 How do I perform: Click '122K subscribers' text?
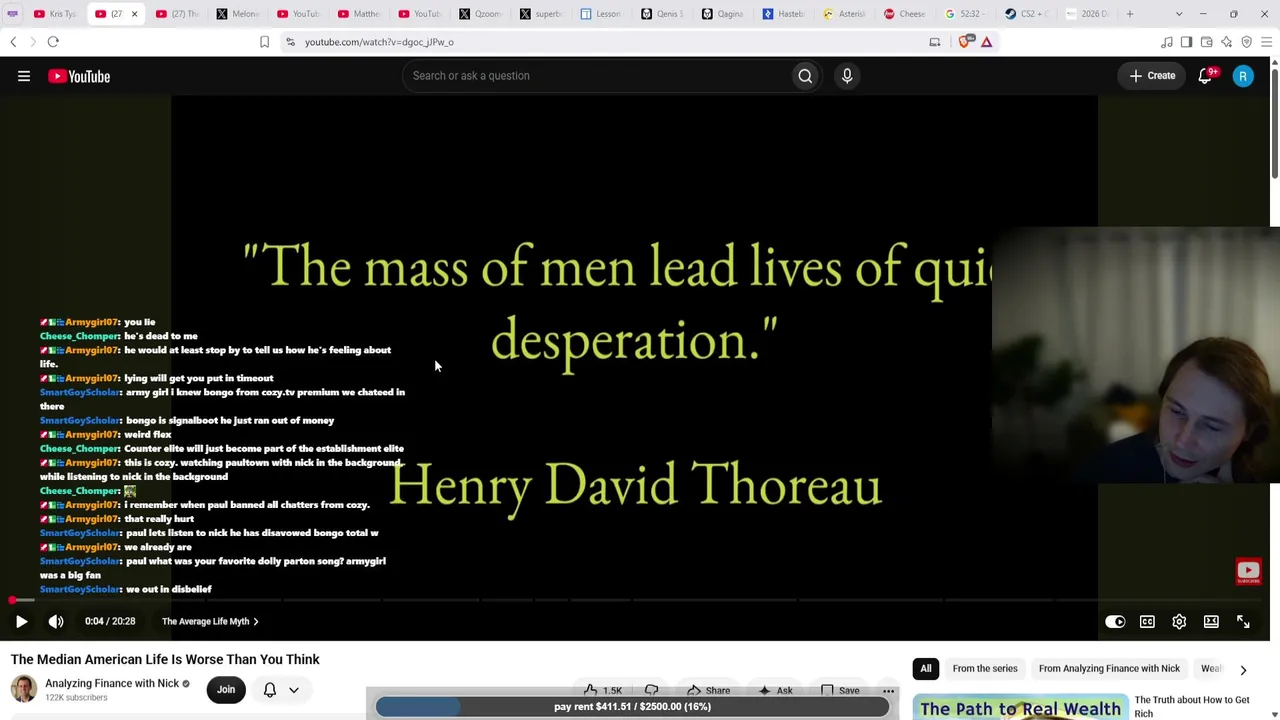point(76,698)
